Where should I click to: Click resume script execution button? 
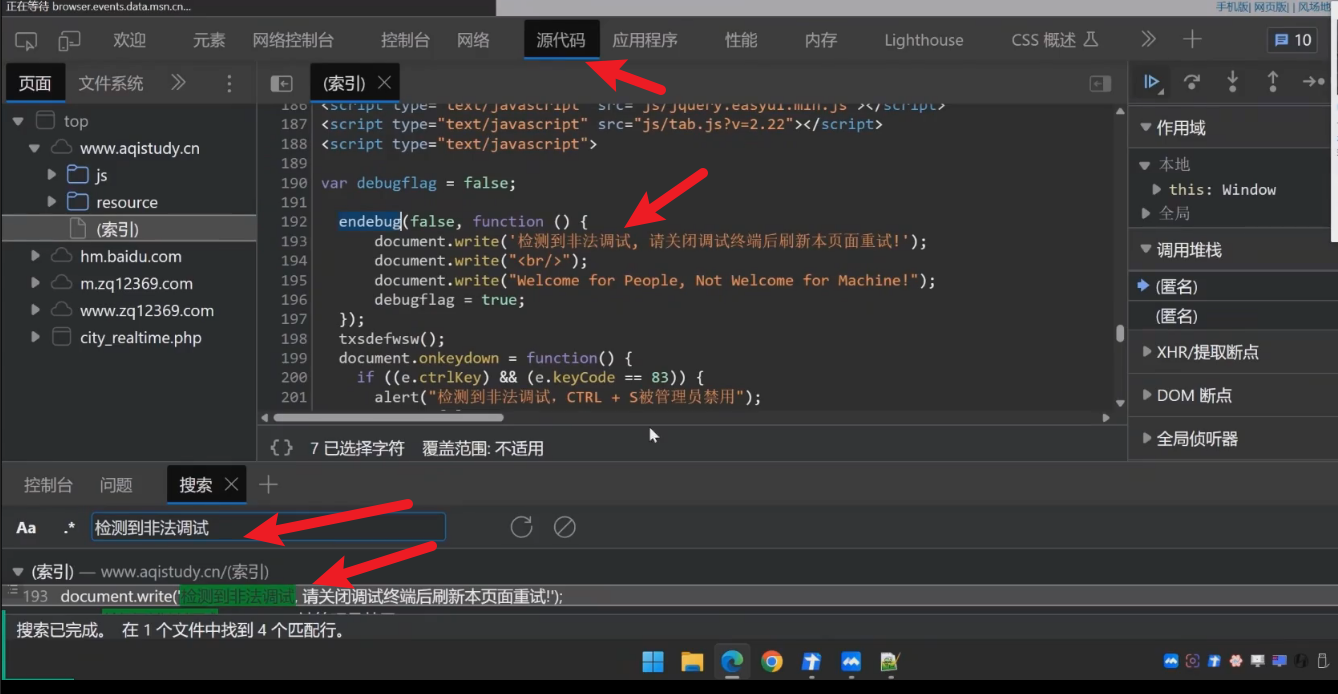(1152, 82)
